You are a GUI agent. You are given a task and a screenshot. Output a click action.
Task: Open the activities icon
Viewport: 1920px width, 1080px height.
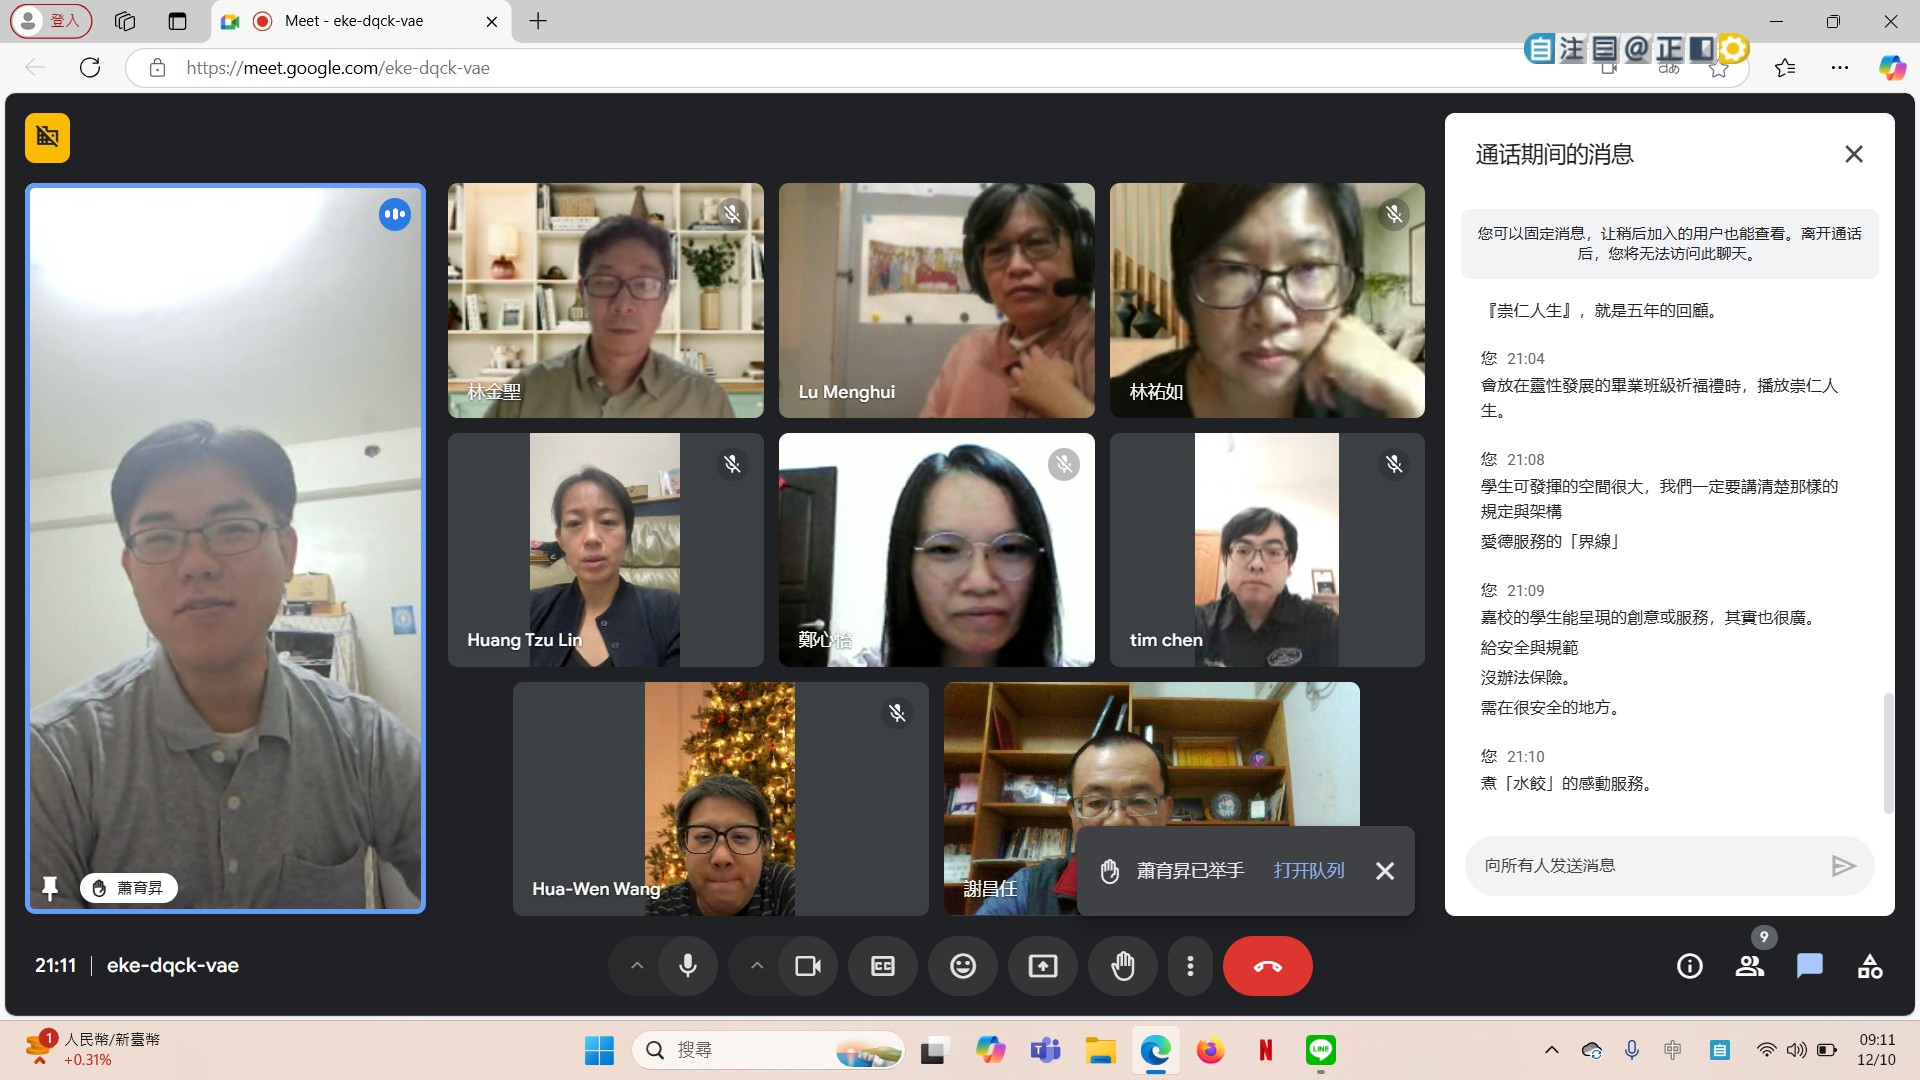pyautogui.click(x=1870, y=966)
